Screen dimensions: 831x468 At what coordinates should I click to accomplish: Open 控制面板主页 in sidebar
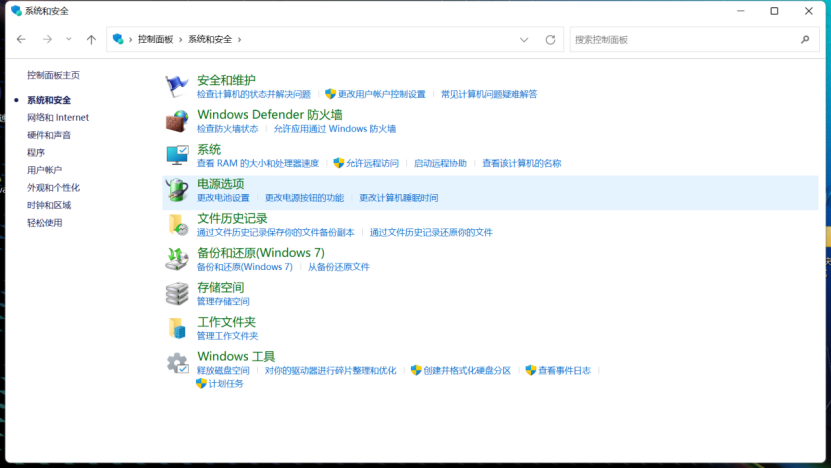tap(54, 75)
